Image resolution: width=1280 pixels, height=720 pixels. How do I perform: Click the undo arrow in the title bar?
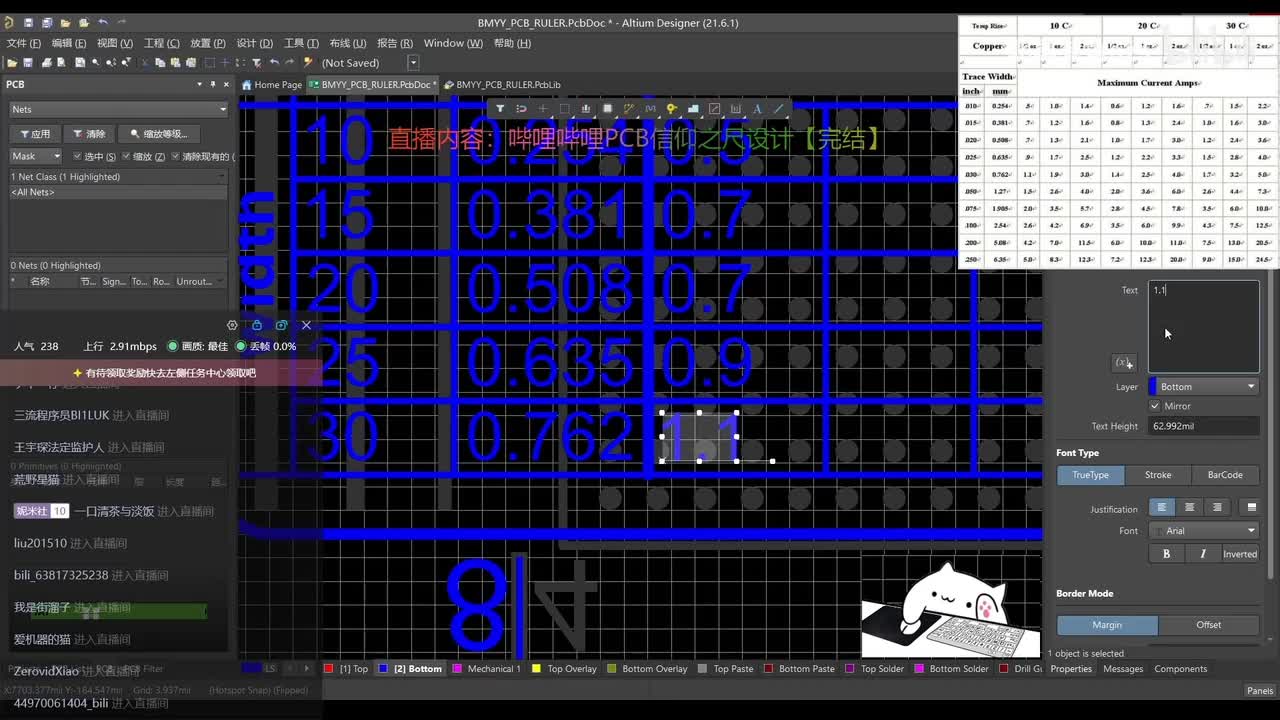(103, 22)
